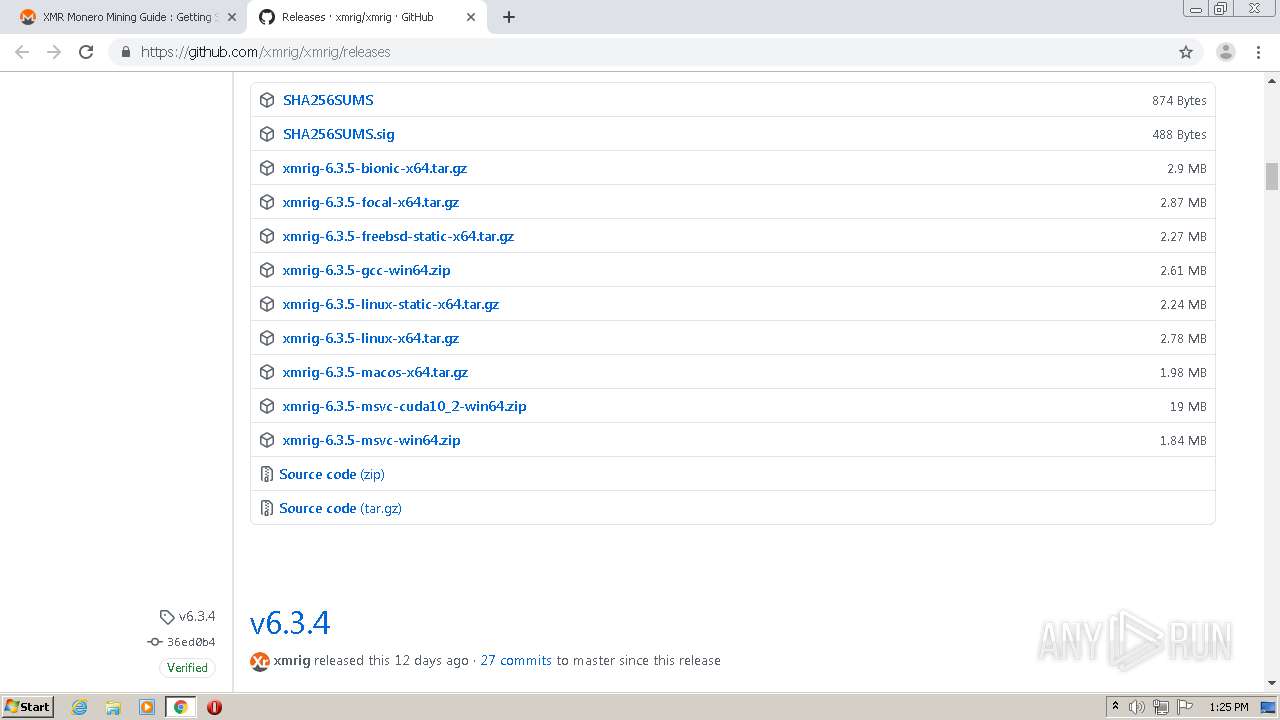Click the red shield taskbar icon
Viewport: 1280px width, 720px height.
tap(214, 707)
